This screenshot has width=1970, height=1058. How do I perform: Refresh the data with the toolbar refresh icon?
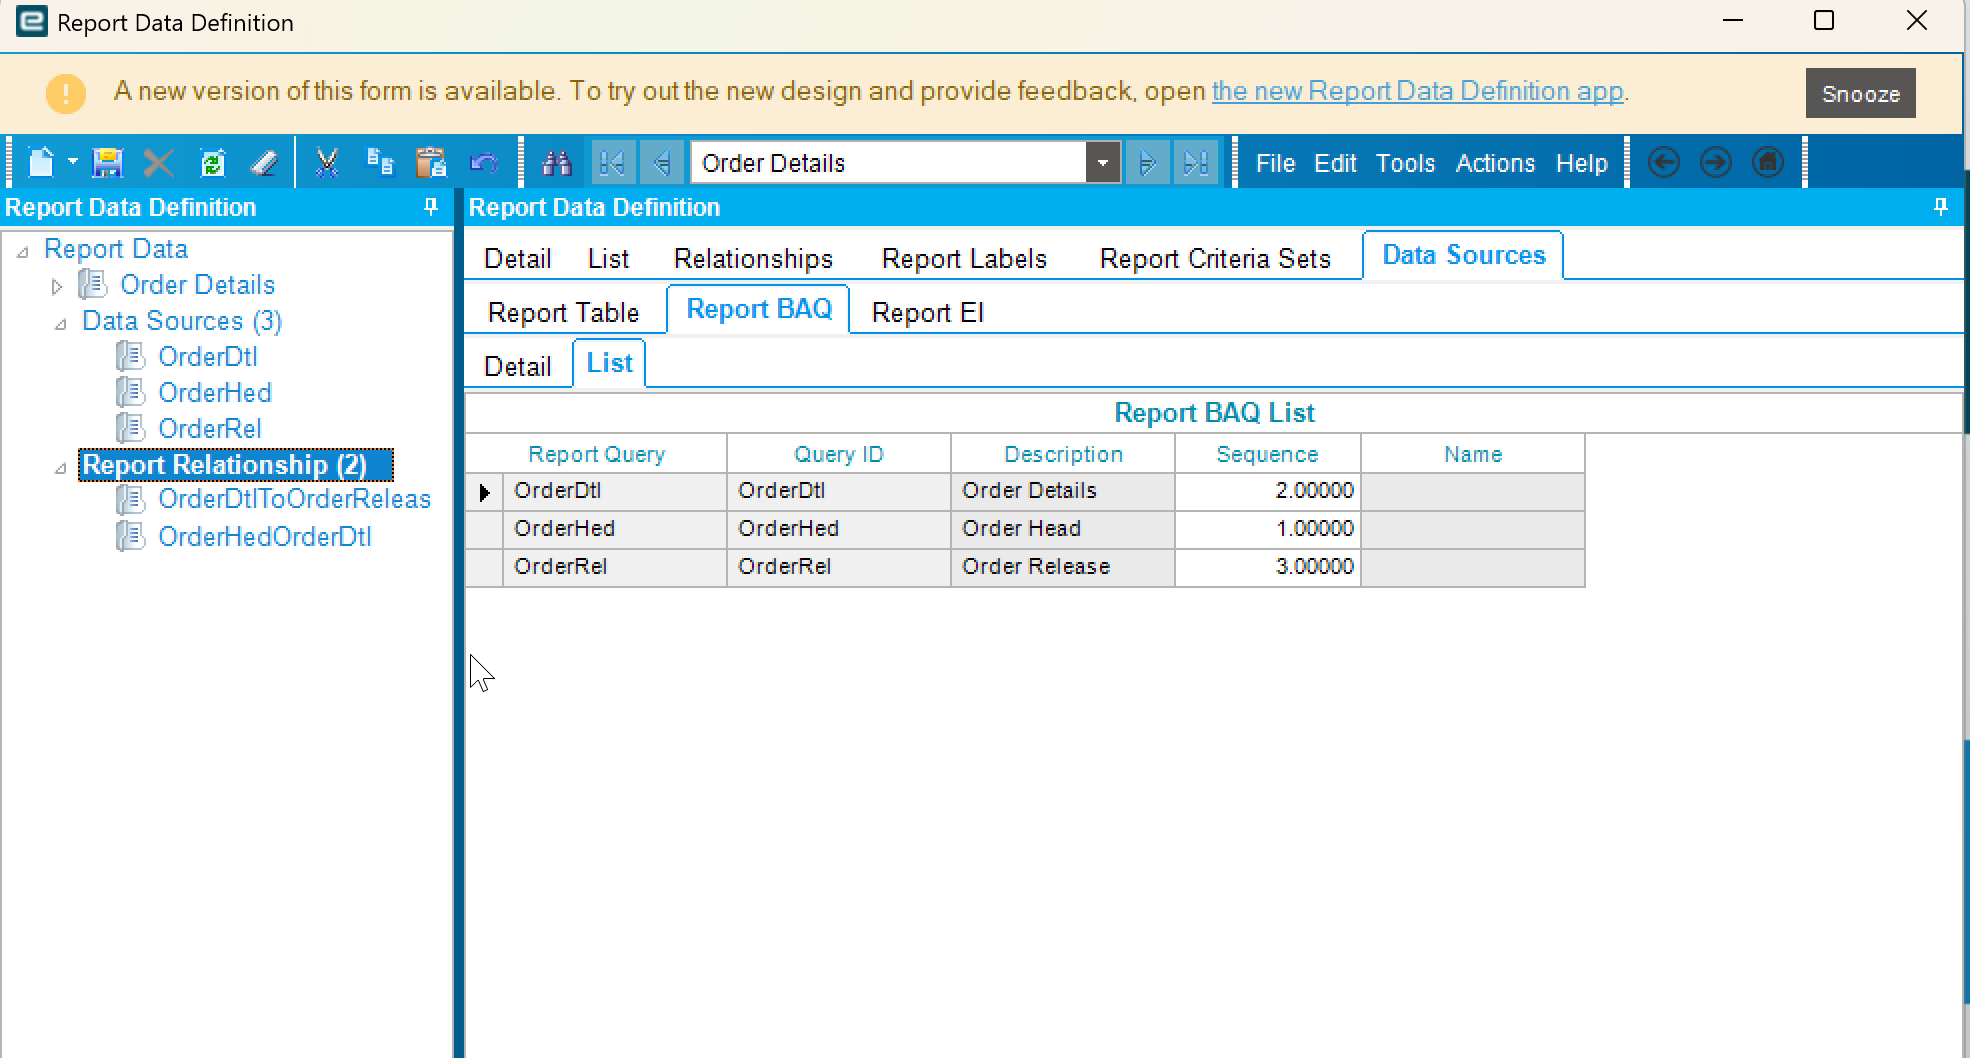(x=212, y=162)
